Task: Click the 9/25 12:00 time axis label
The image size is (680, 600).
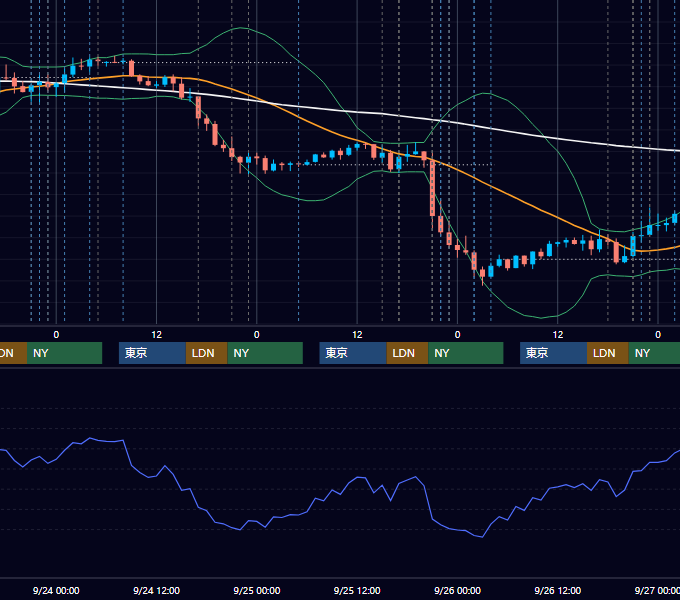Action: click(357, 590)
